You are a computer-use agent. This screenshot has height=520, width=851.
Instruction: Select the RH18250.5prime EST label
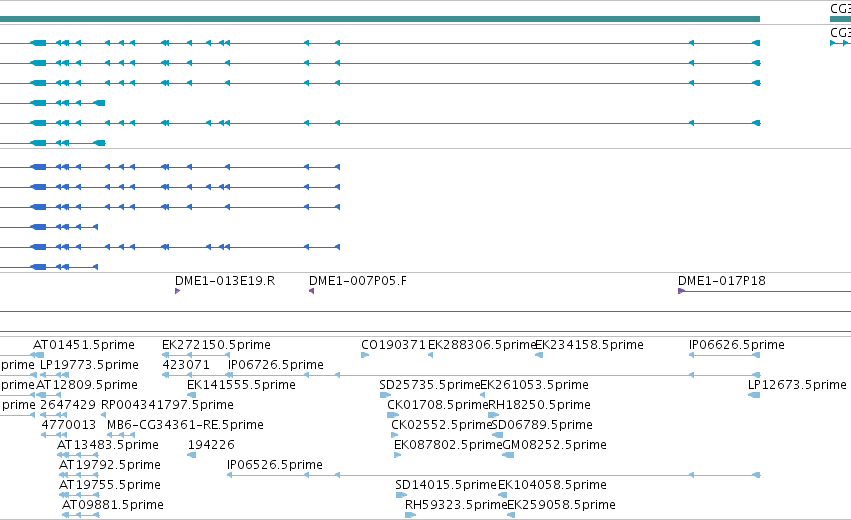pos(539,405)
